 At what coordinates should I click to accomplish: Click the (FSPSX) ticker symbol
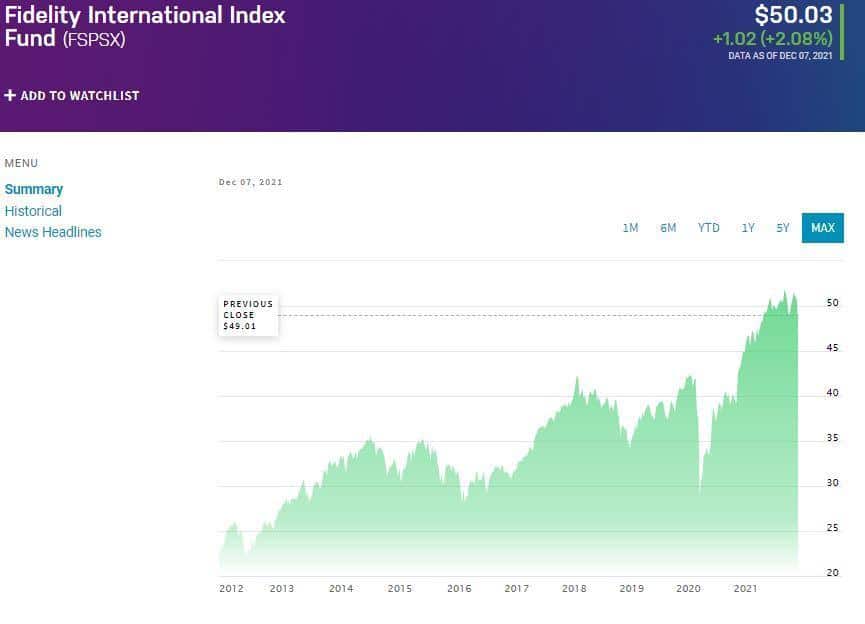pyautogui.click(x=94, y=40)
